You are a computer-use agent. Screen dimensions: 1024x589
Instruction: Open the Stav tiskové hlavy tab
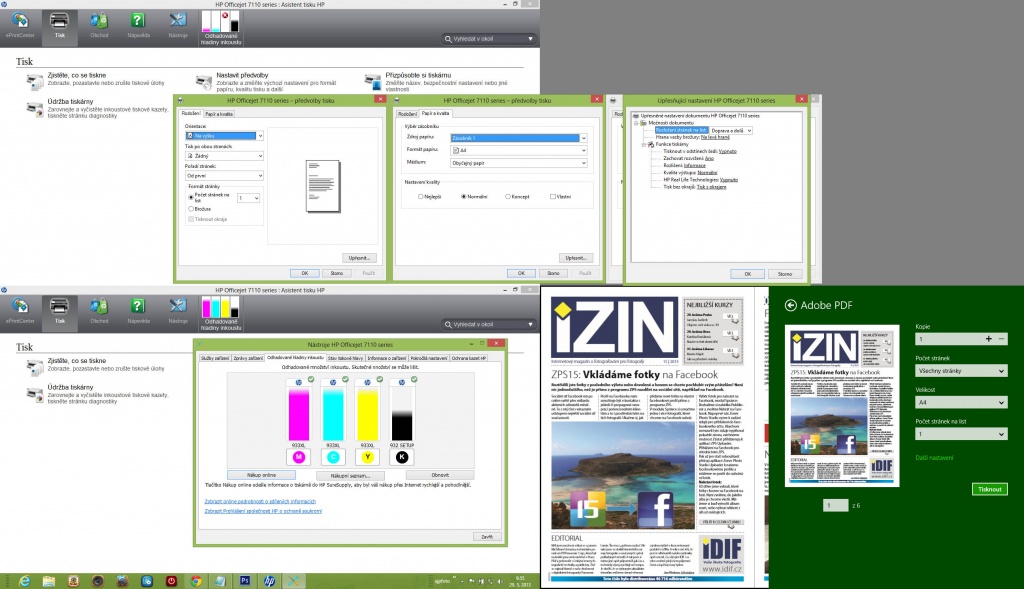pos(345,358)
